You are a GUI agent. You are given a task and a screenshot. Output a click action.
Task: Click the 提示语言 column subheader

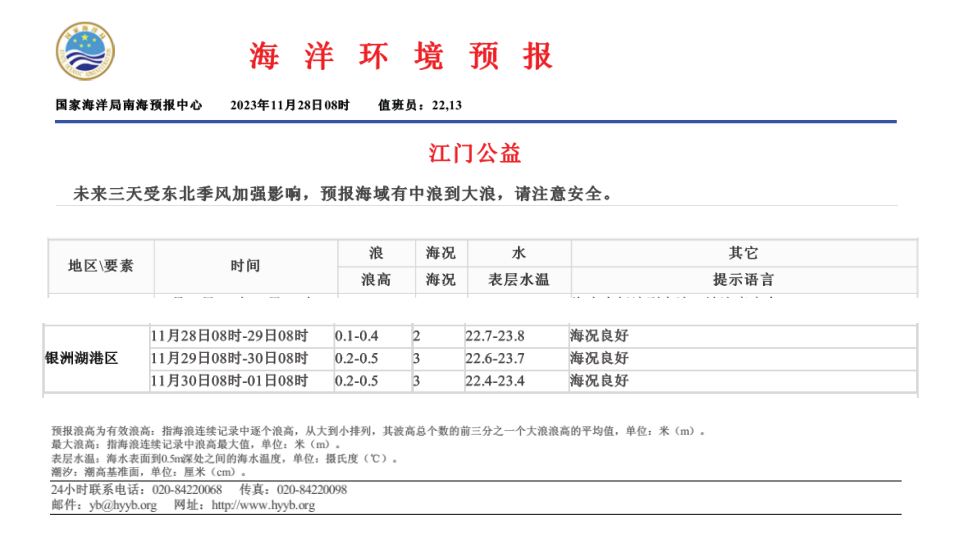coord(743,280)
